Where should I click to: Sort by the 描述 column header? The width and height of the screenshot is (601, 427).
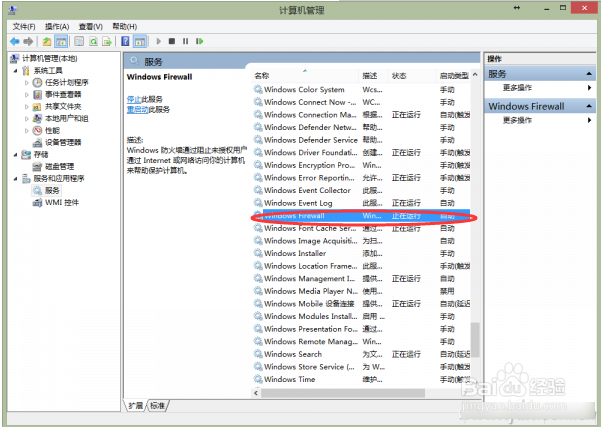point(374,76)
